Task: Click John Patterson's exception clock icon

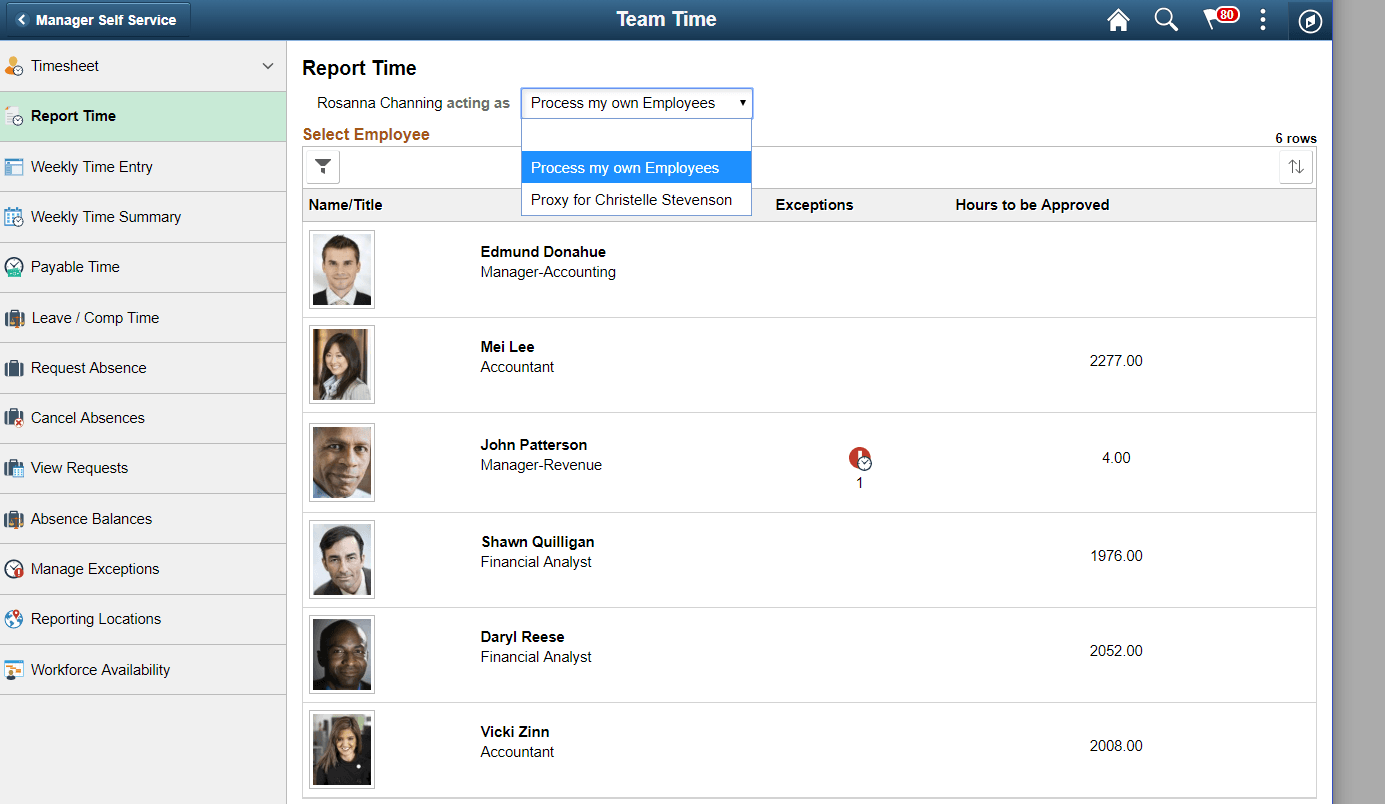Action: (x=859, y=458)
